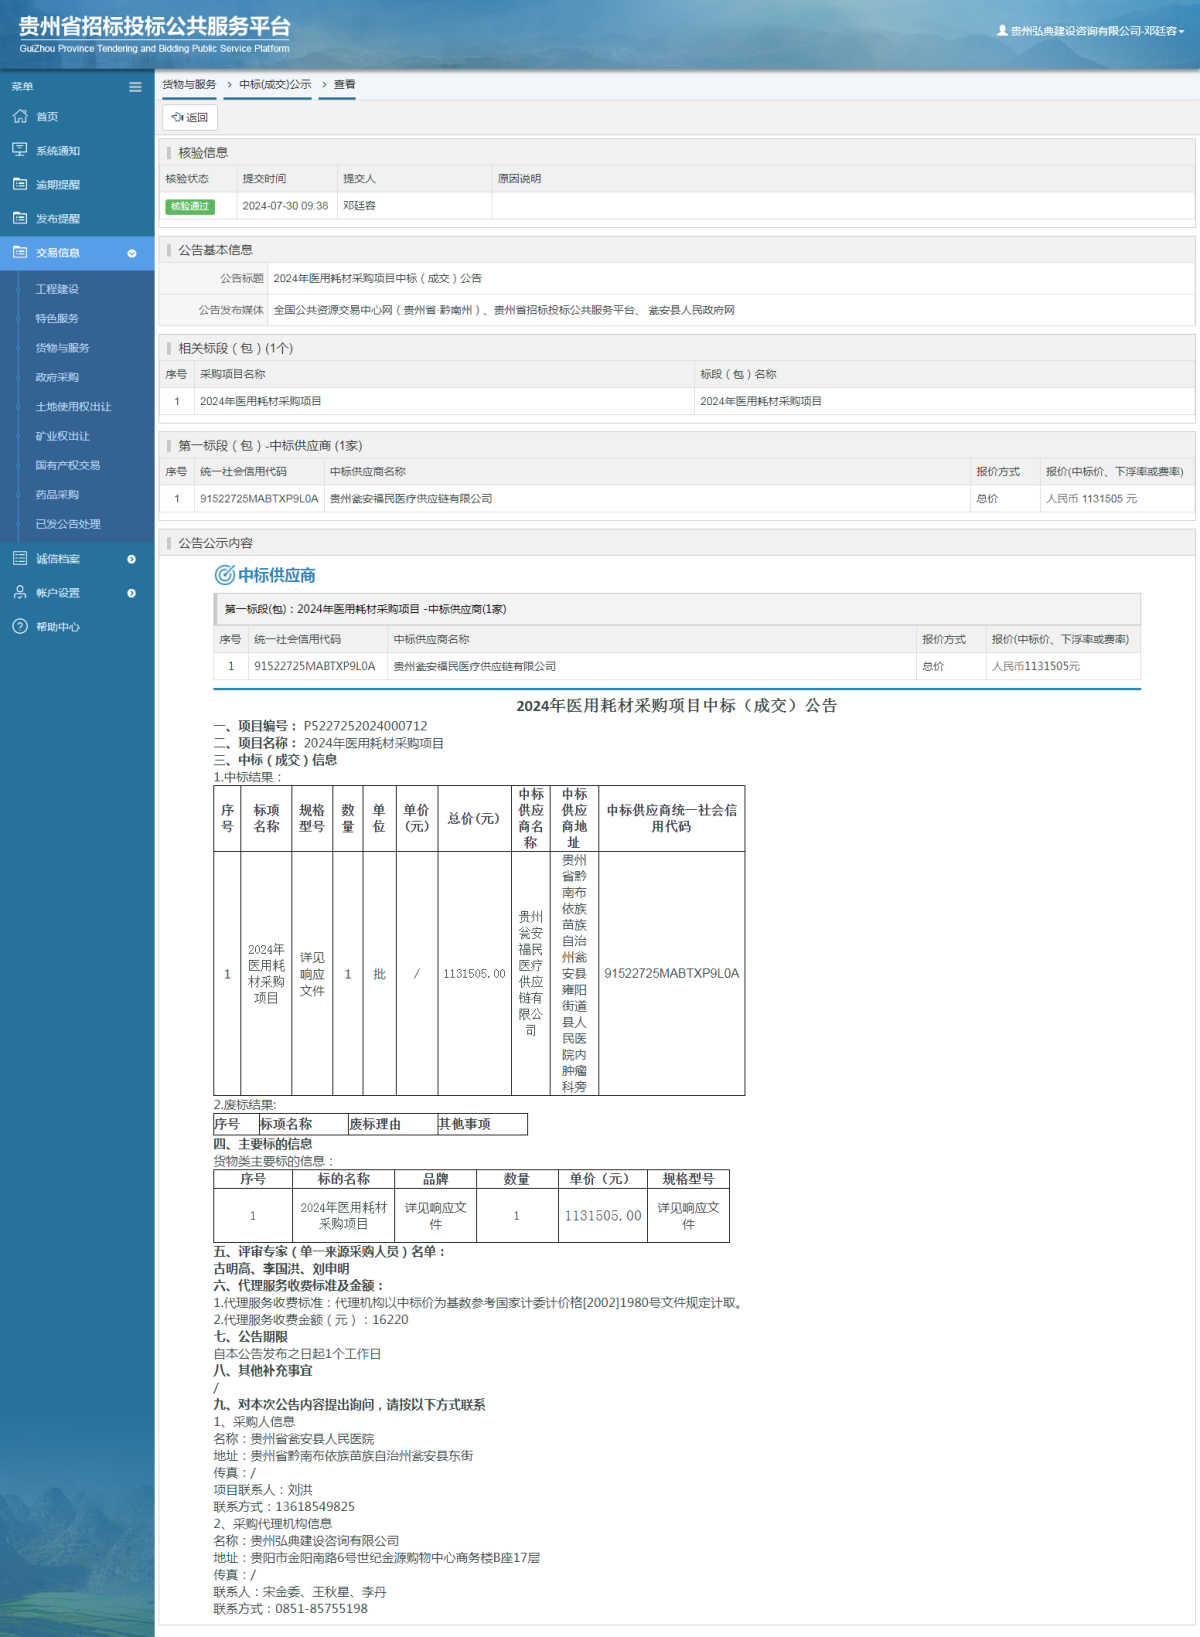Open the 首页 home icon

pyautogui.click(x=20, y=116)
